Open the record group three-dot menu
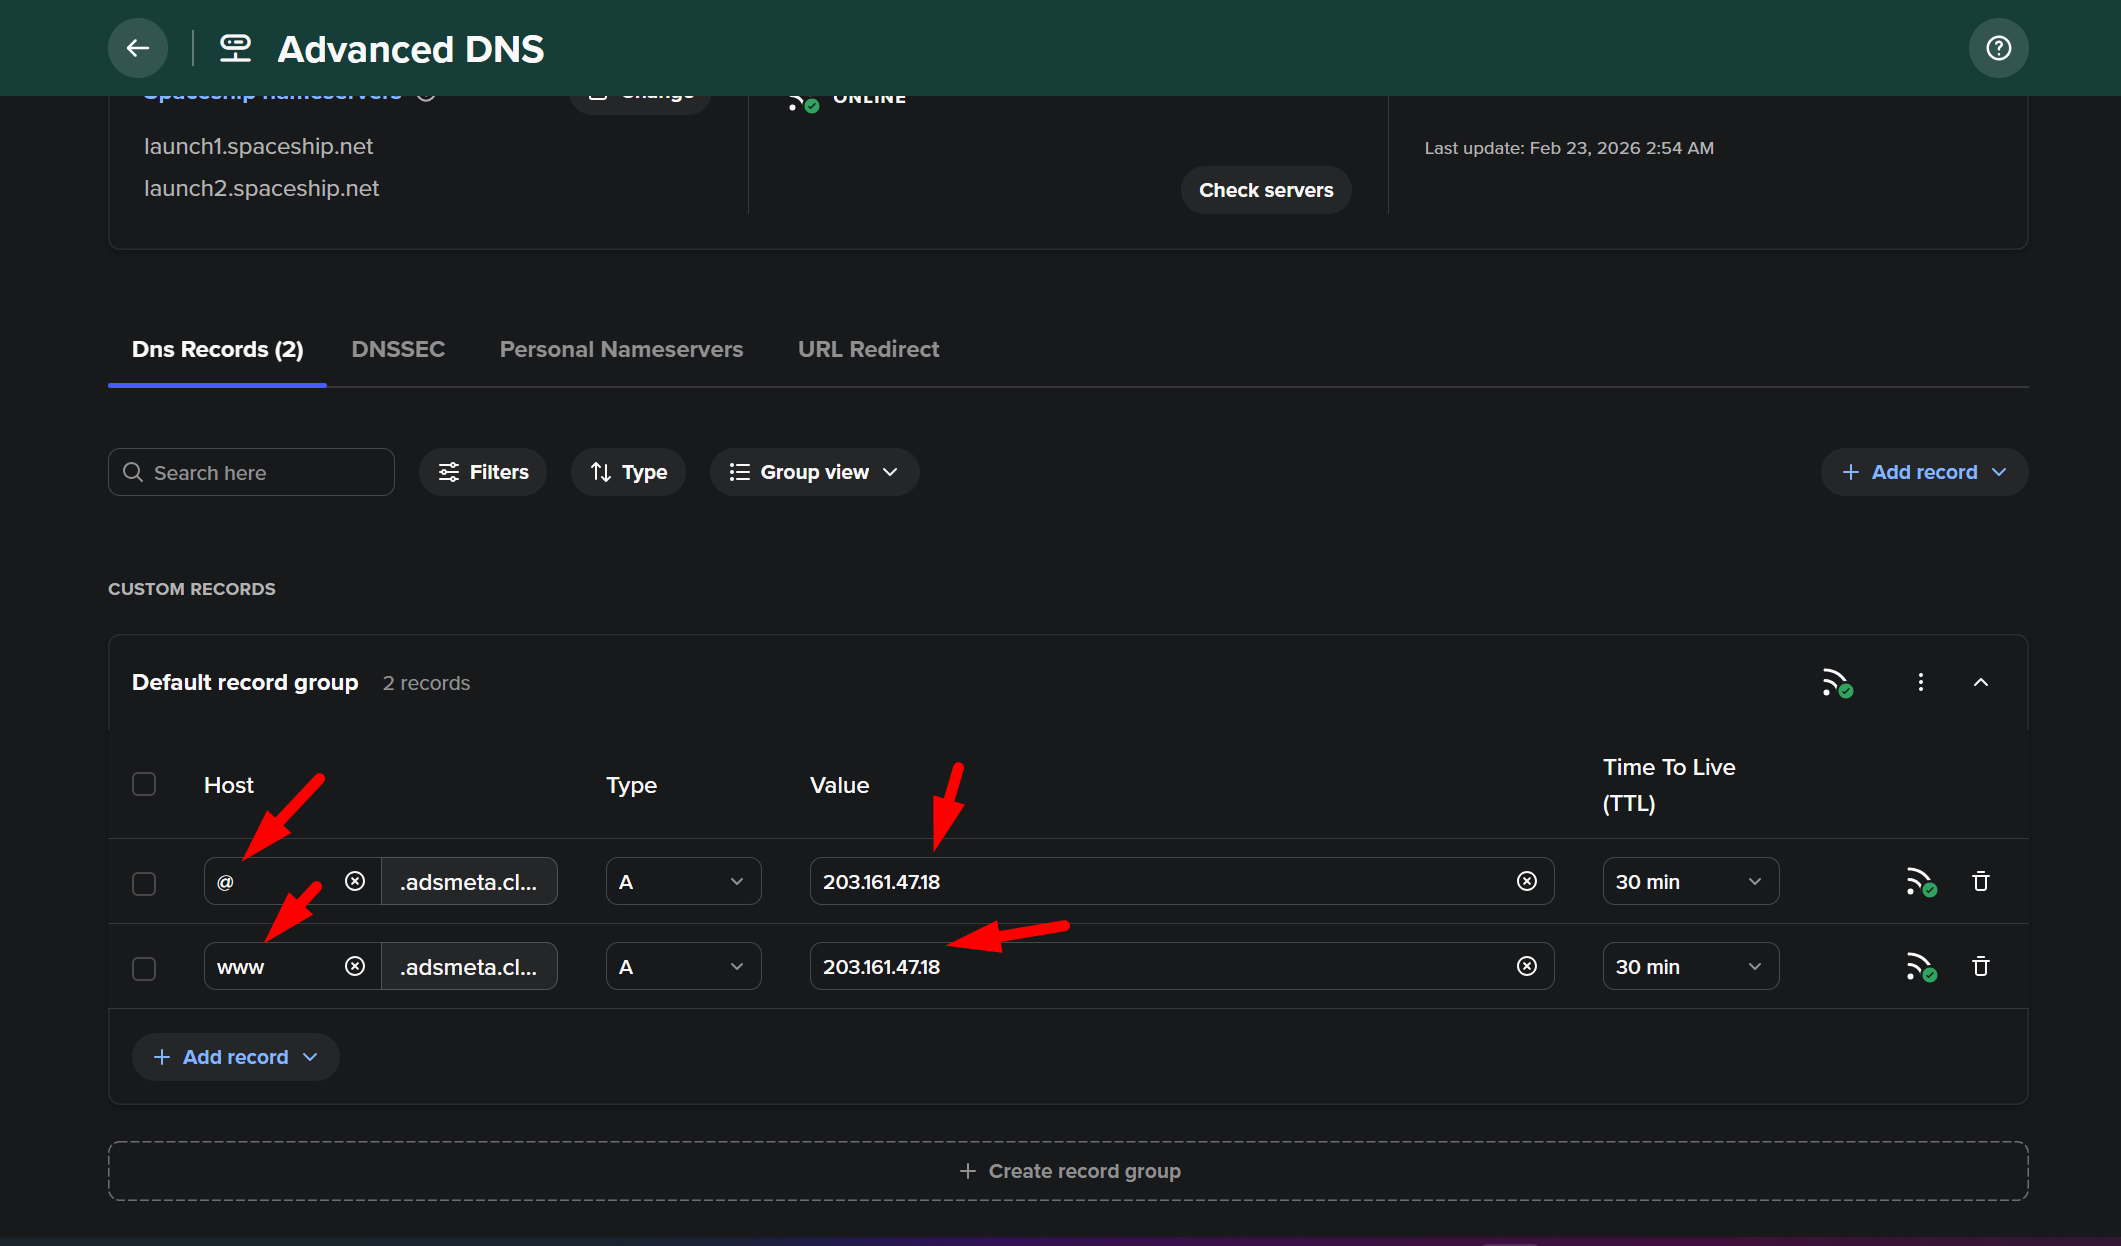2121x1246 pixels. click(1920, 682)
